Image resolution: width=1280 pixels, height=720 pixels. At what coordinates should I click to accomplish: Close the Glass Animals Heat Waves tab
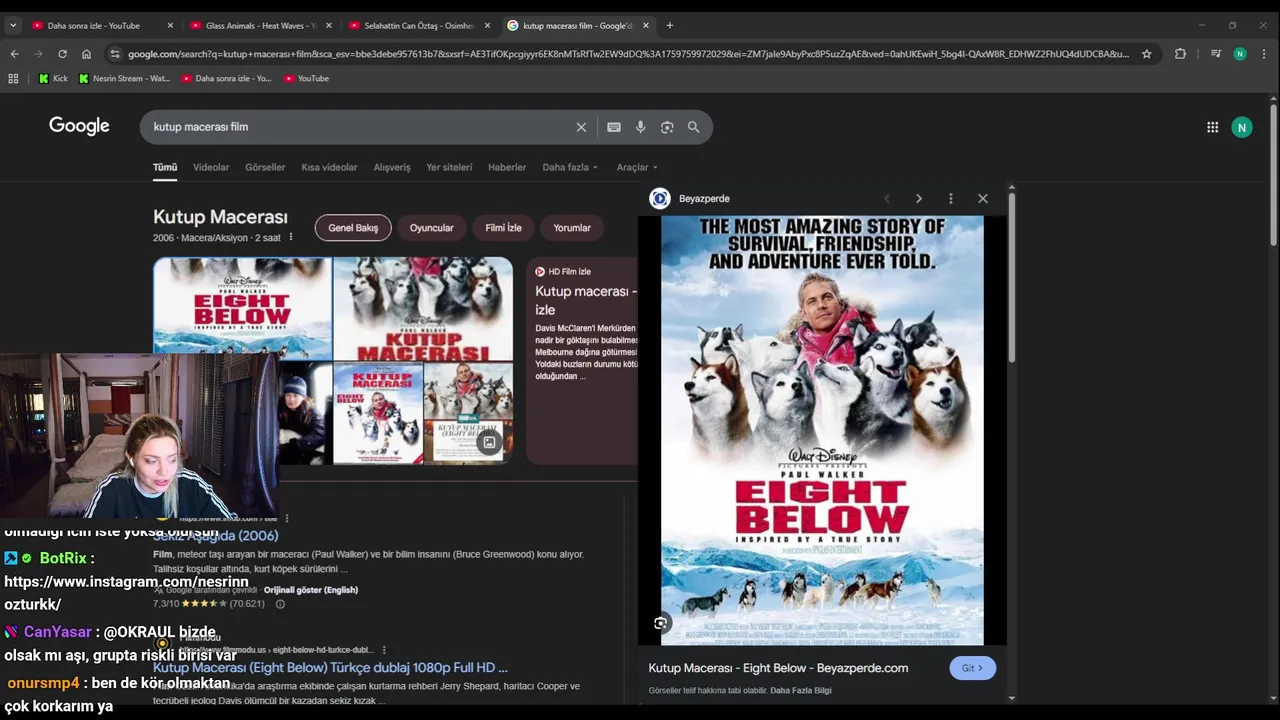[328, 25]
